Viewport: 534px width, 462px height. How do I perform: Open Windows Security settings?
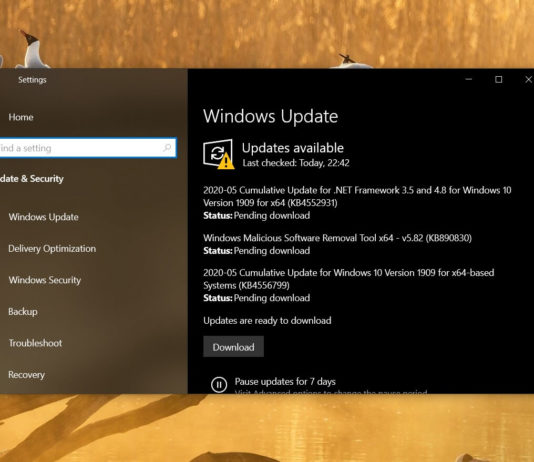click(45, 280)
